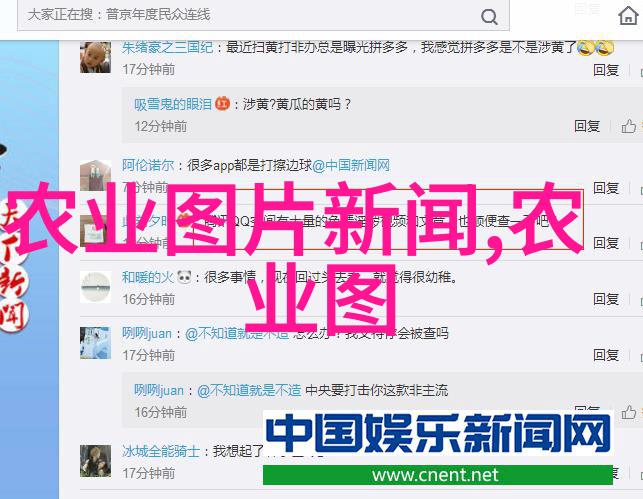Click the search magnifier icon
Viewport: 643px width, 499px height.
point(489,17)
